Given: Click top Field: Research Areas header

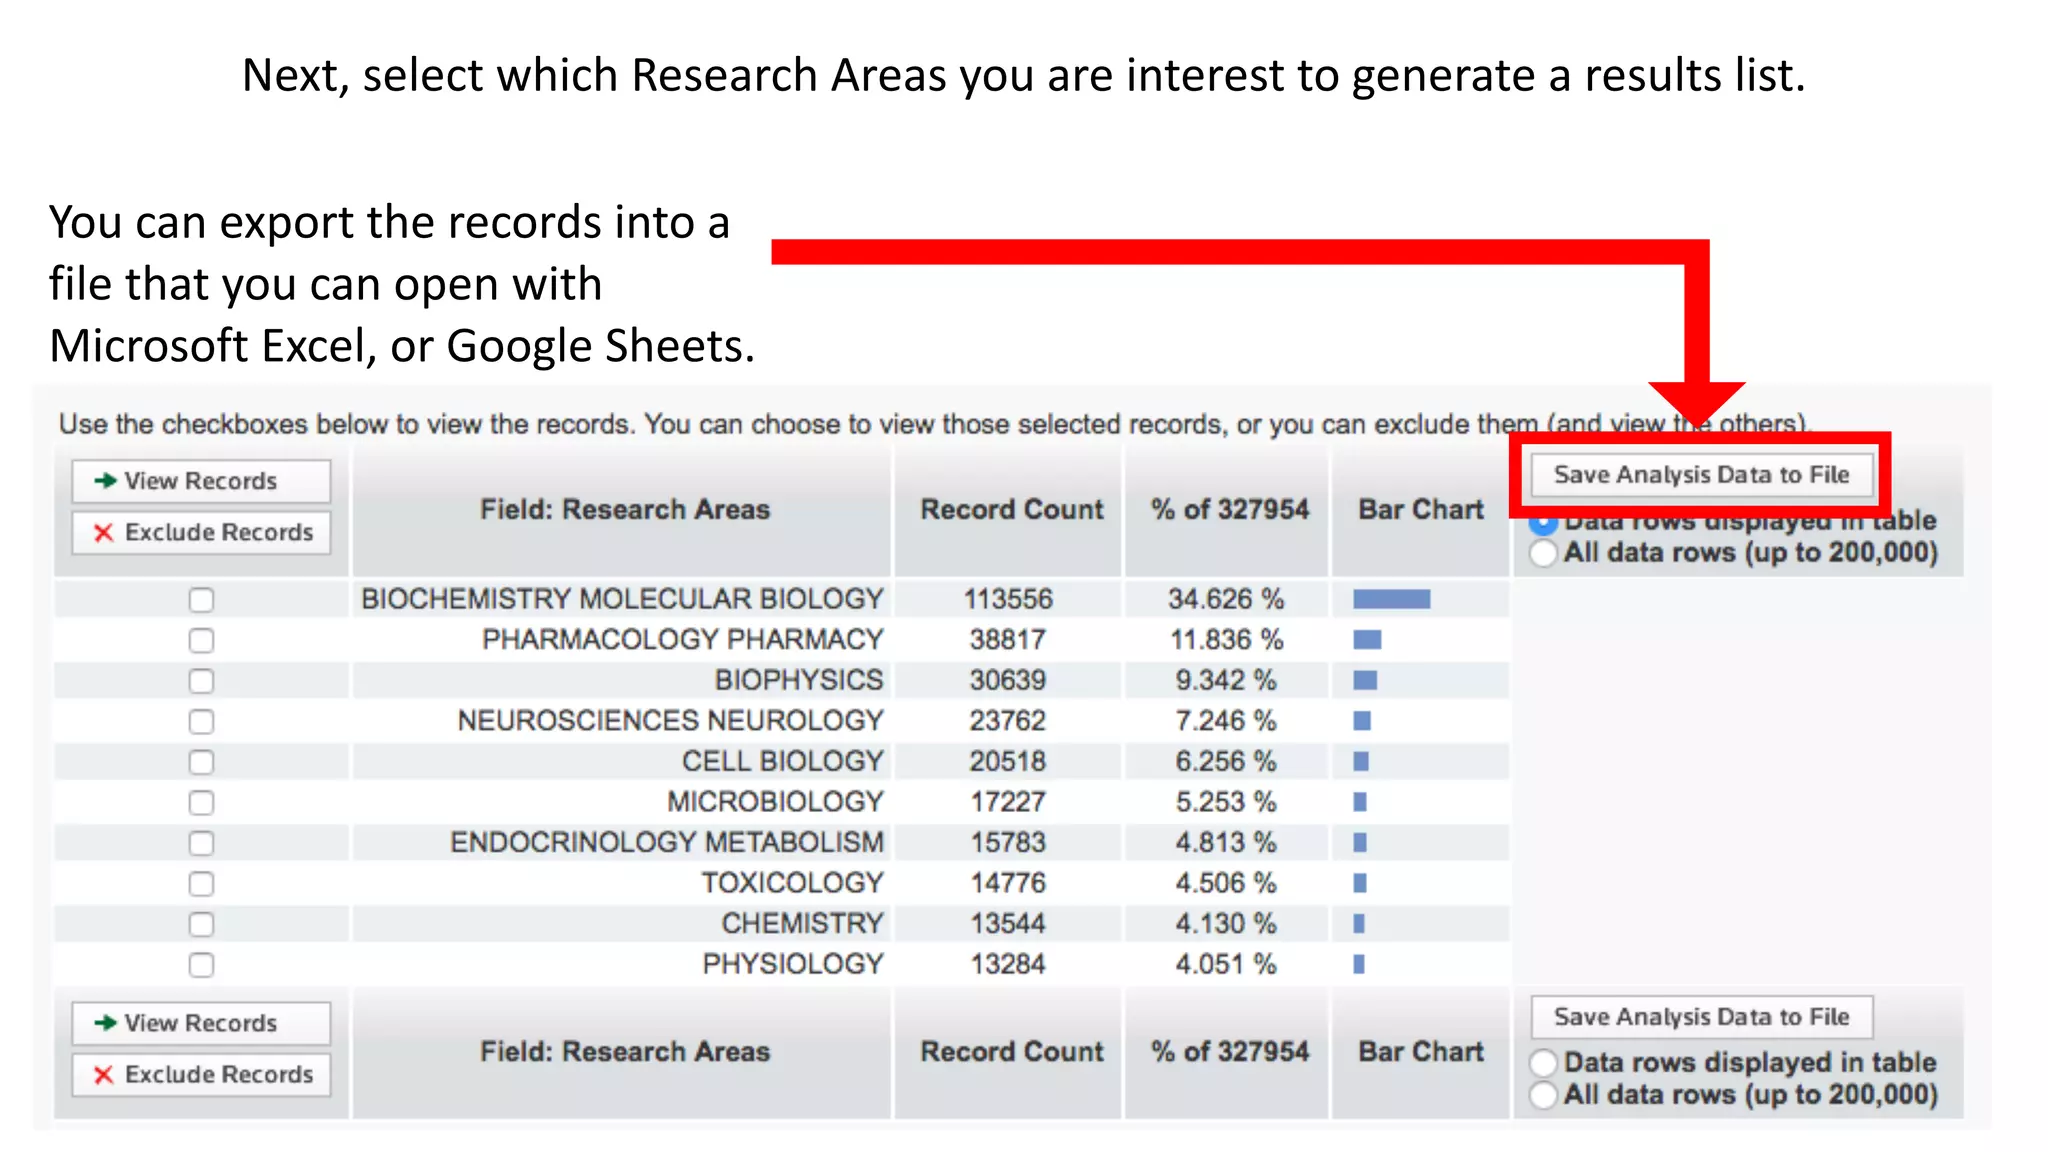Looking at the screenshot, I should [x=625, y=510].
